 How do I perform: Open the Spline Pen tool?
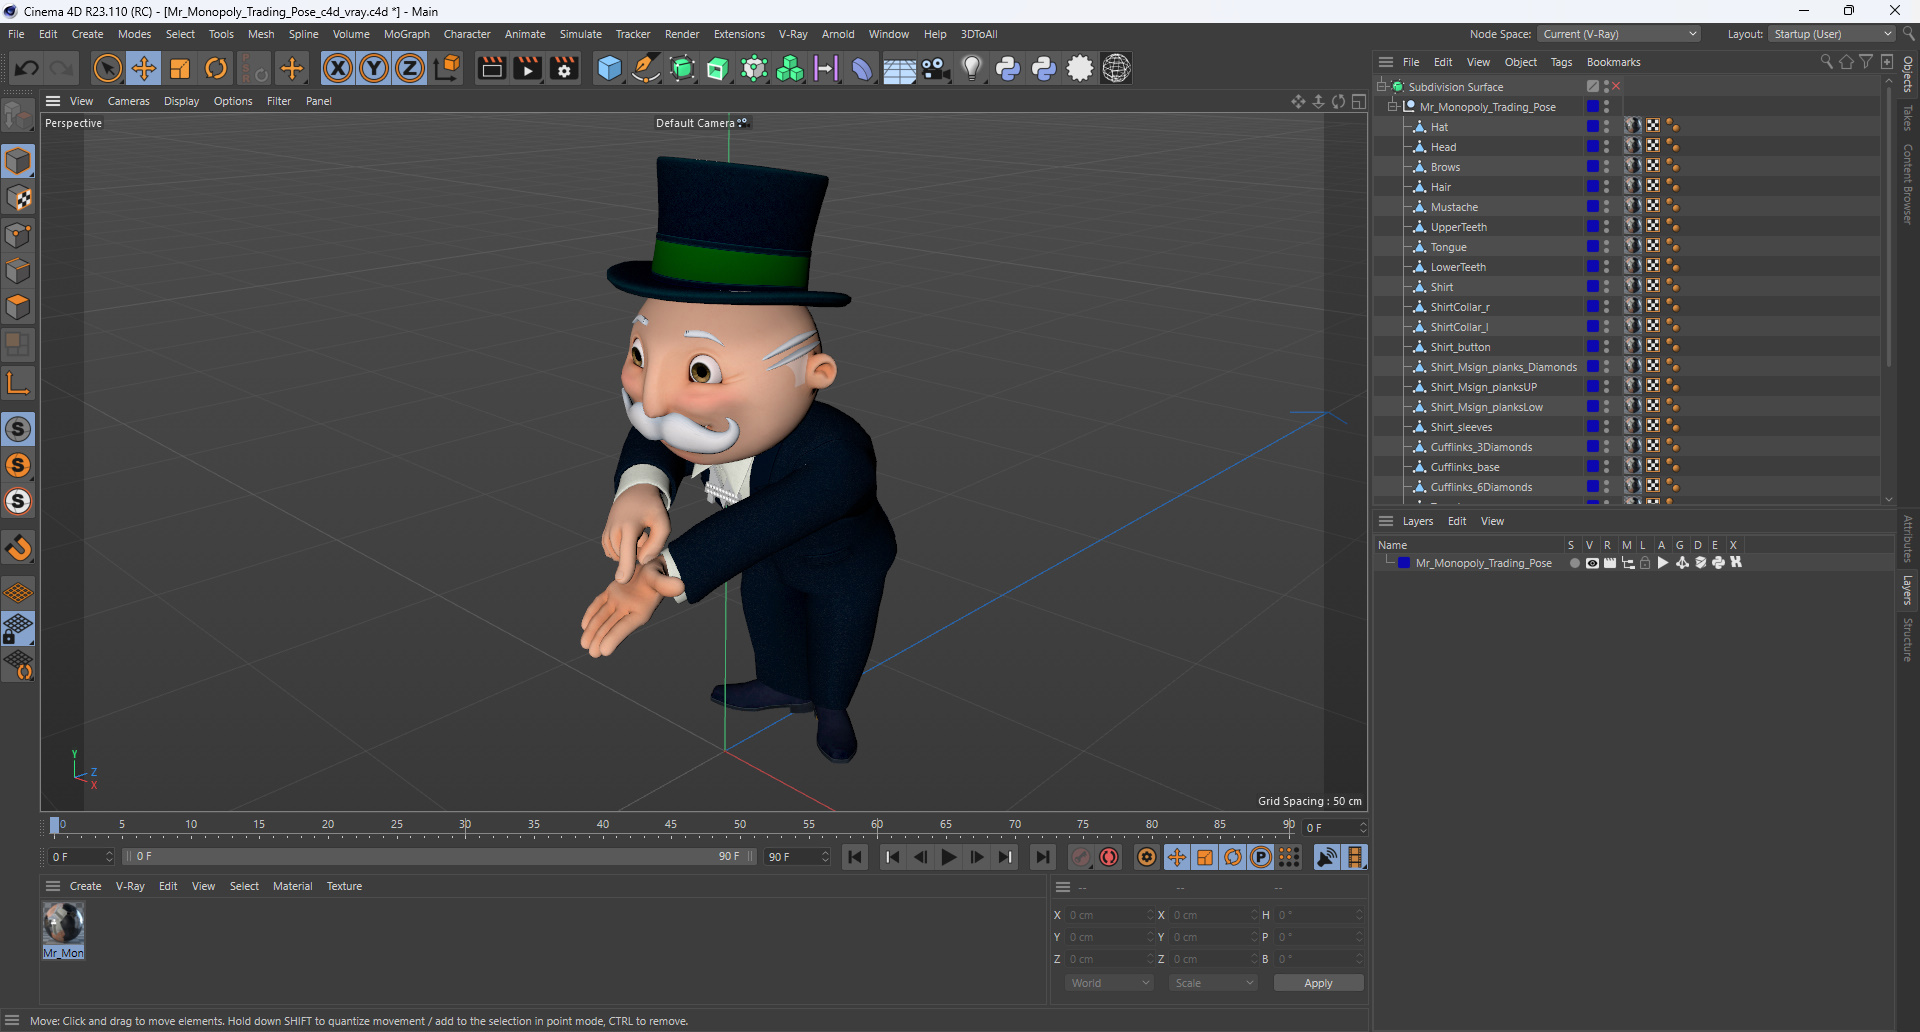[x=646, y=68]
